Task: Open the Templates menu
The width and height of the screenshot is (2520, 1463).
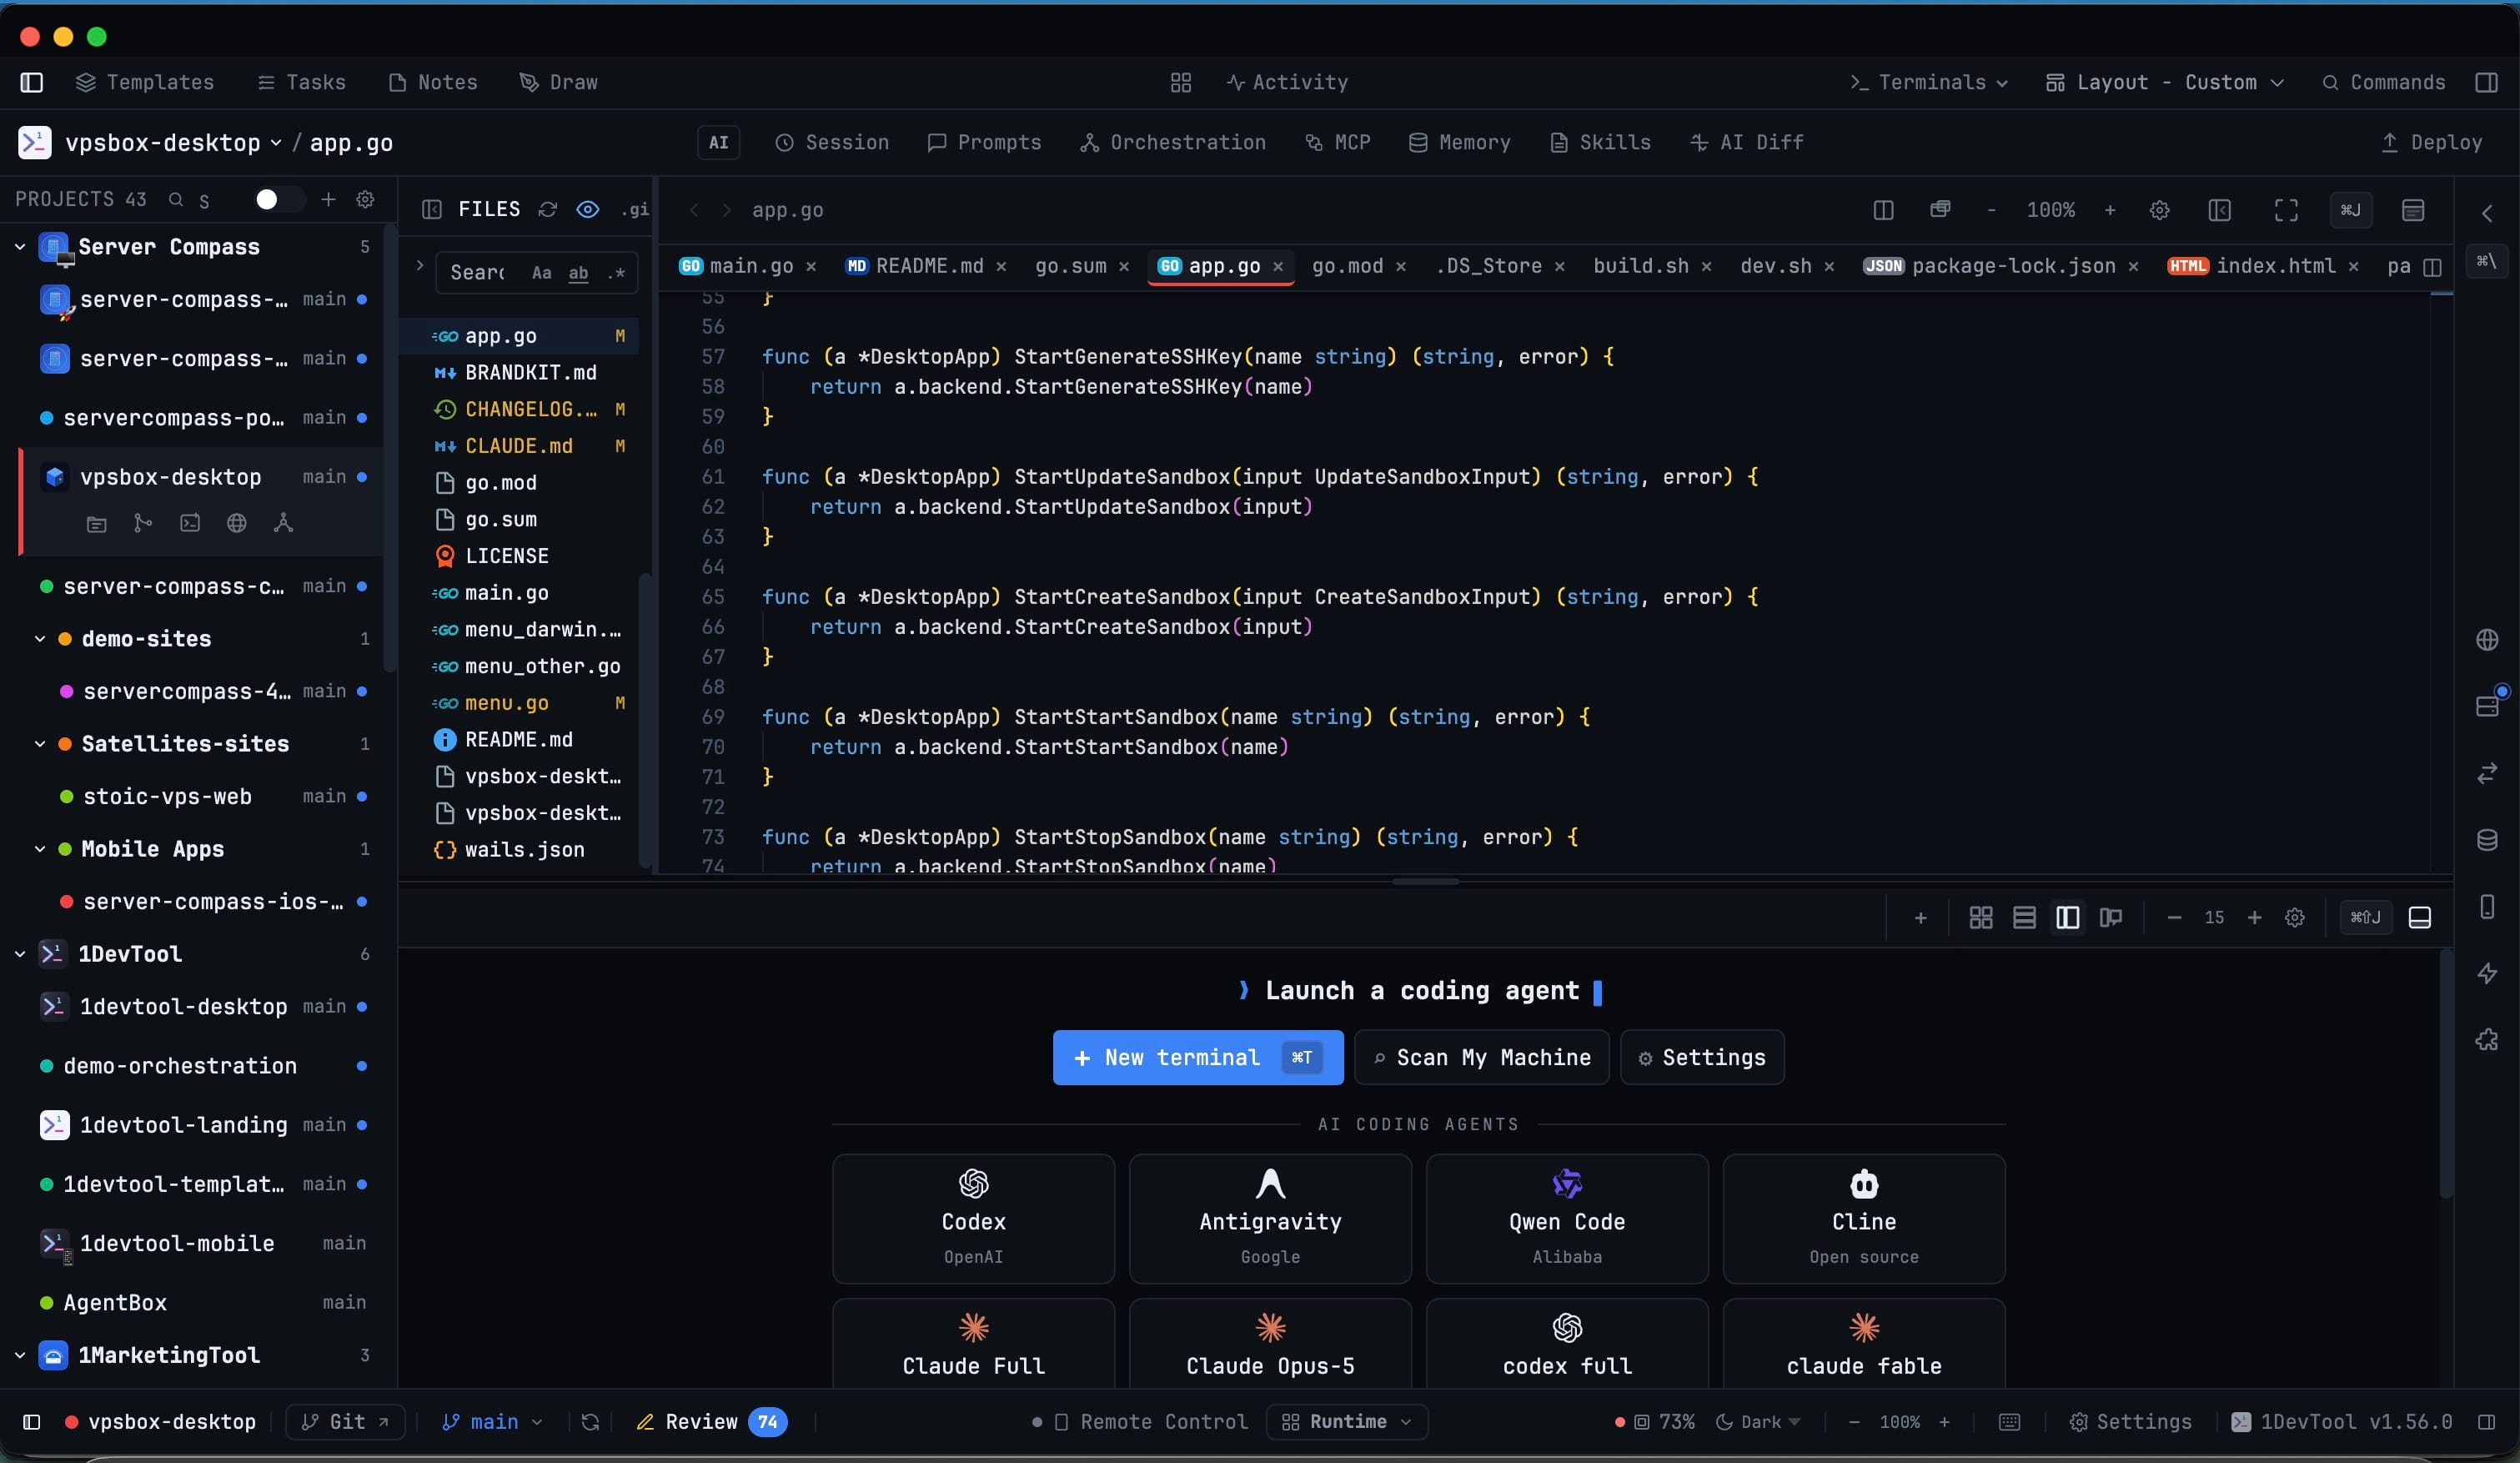Action: [x=145, y=82]
